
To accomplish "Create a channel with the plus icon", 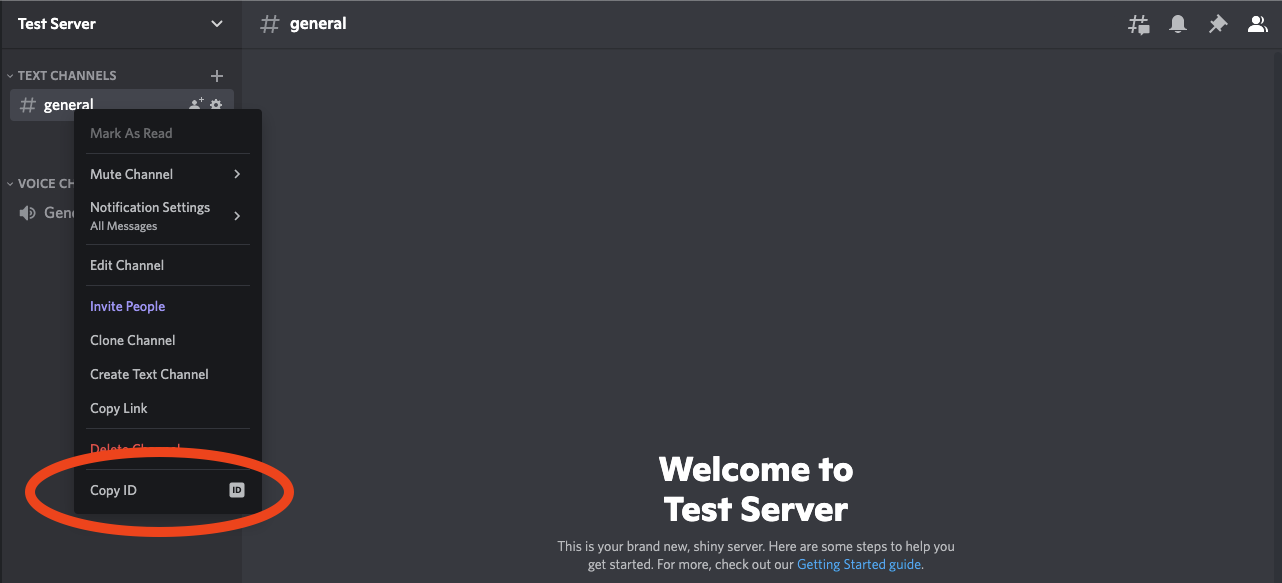I will tap(217, 75).
